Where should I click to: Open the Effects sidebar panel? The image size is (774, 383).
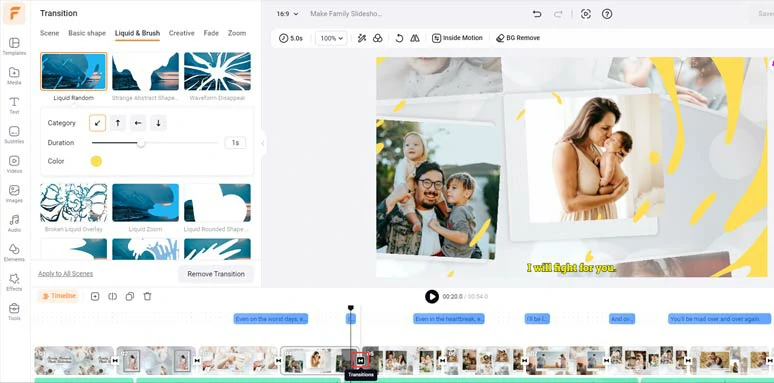coord(14,282)
